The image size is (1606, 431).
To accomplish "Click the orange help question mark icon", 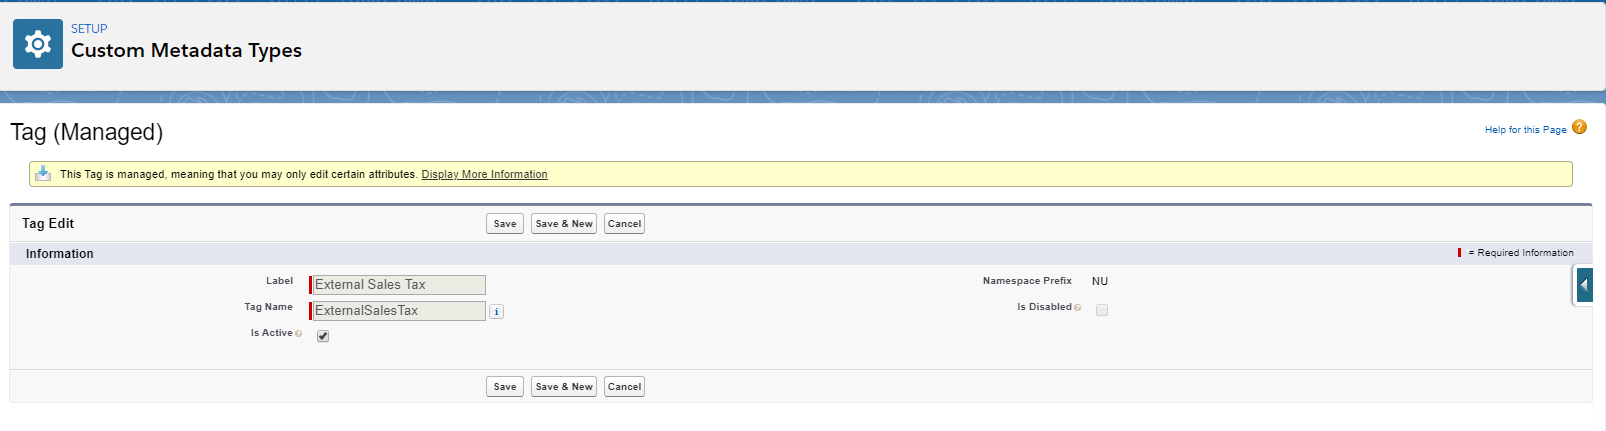I will point(1579,127).
